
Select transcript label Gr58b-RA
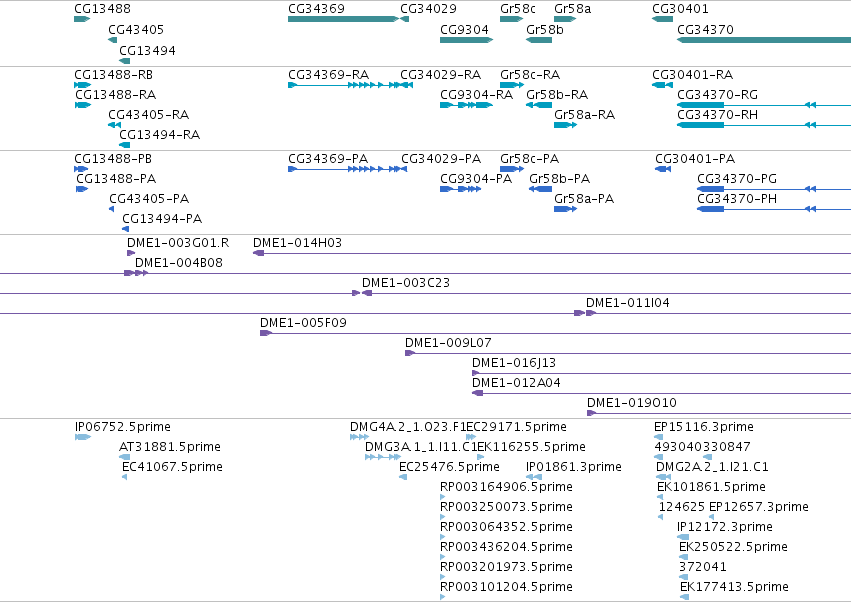click(557, 94)
